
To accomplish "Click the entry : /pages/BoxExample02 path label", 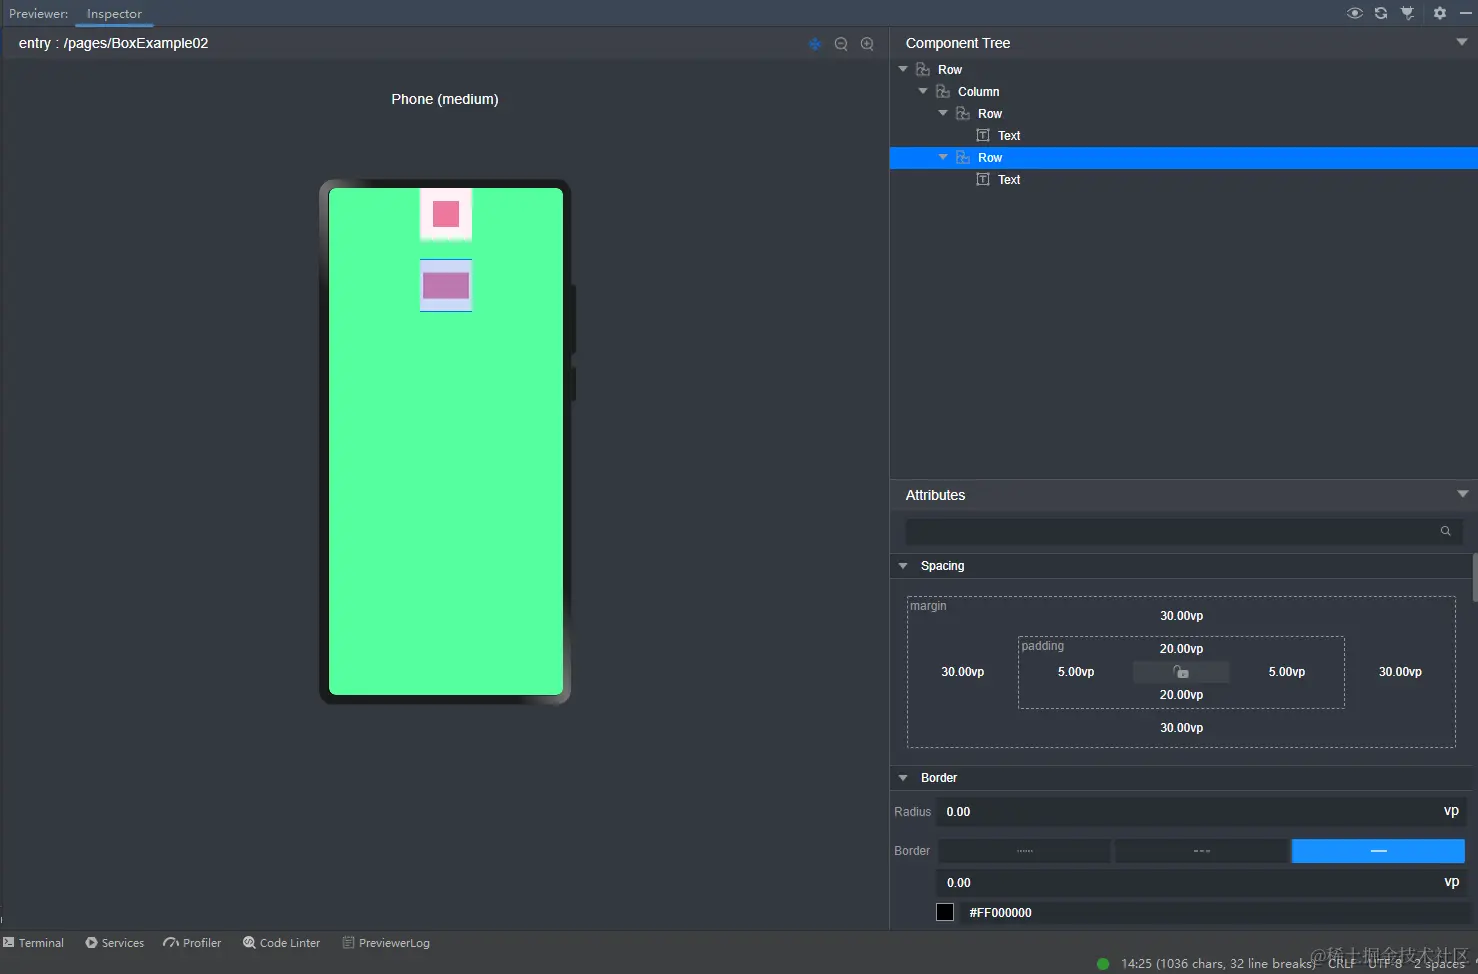I will [x=113, y=43].
